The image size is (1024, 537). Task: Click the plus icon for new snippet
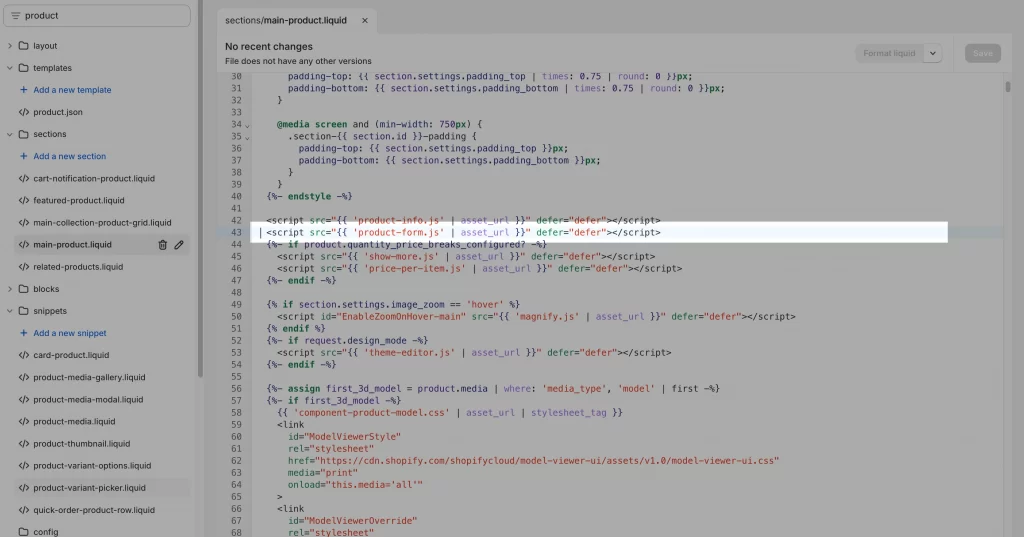click(x=24, y=333)
